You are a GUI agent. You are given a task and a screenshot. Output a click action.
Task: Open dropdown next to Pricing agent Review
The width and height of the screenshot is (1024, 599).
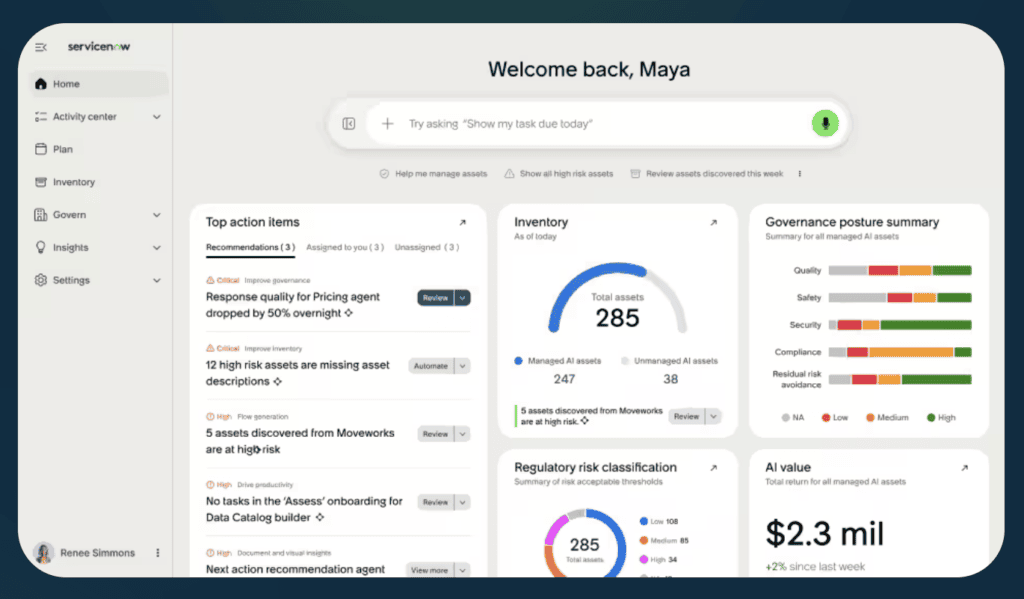click(x=462, y=298)
